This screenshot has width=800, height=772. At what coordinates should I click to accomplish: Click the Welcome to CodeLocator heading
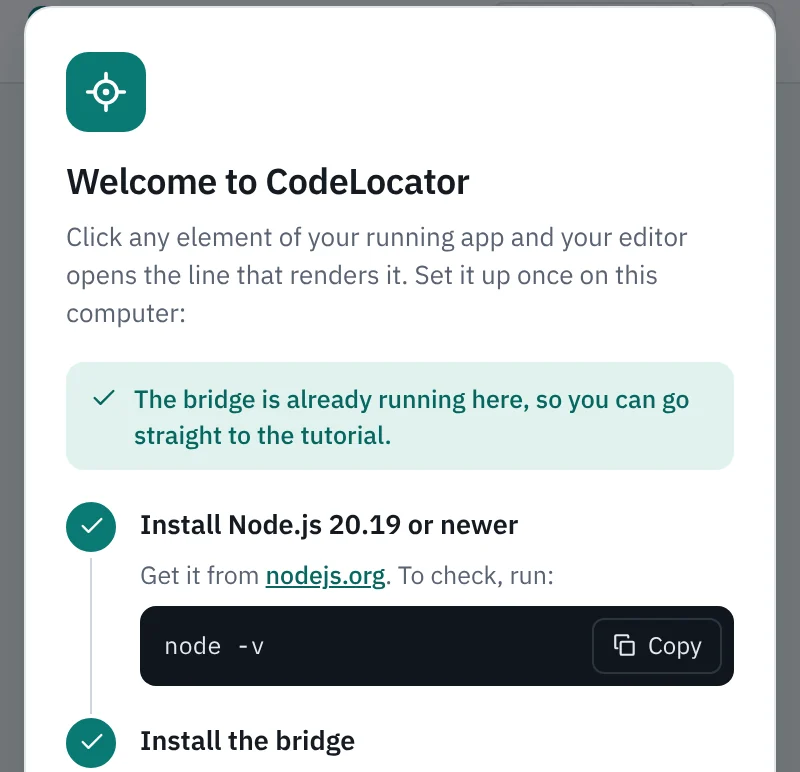[x=268, y=182]
